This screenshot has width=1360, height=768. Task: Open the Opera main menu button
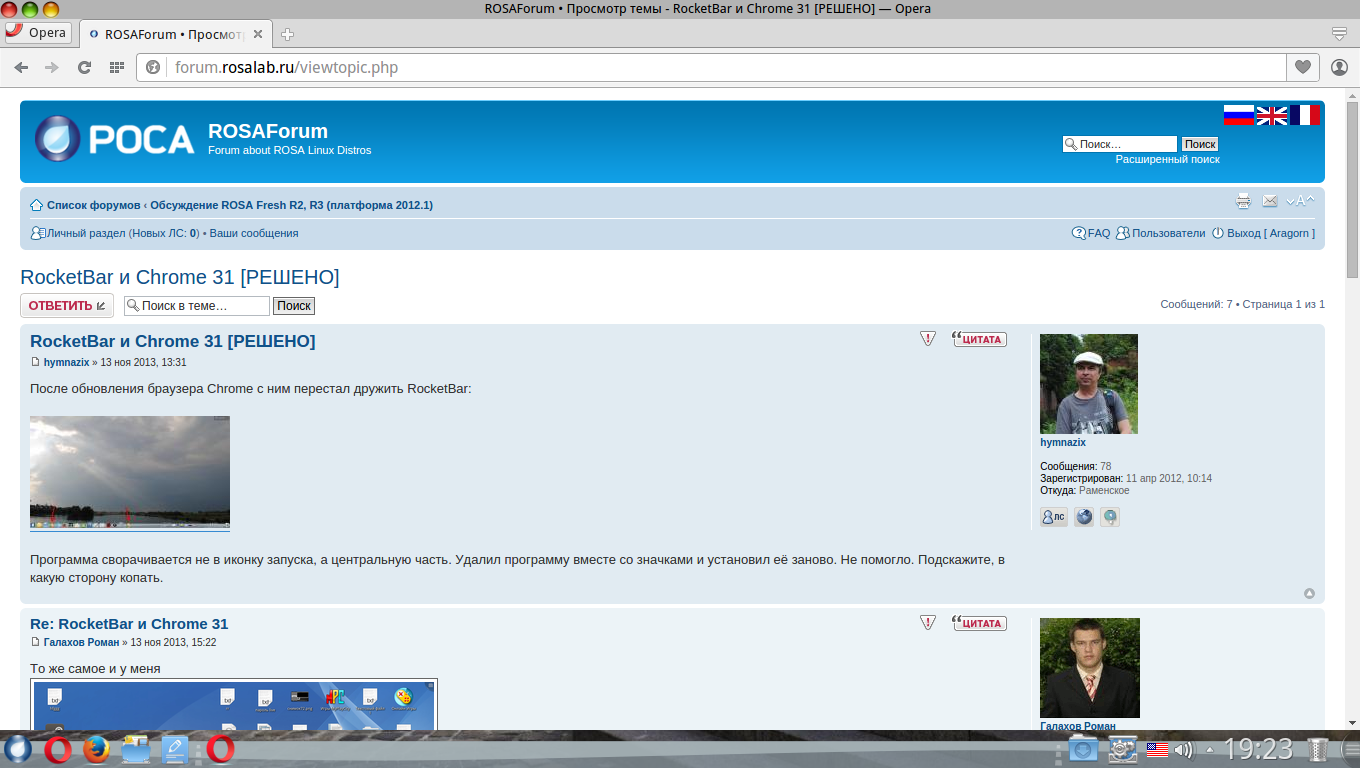pyautogui.click(x=37, y=33)
